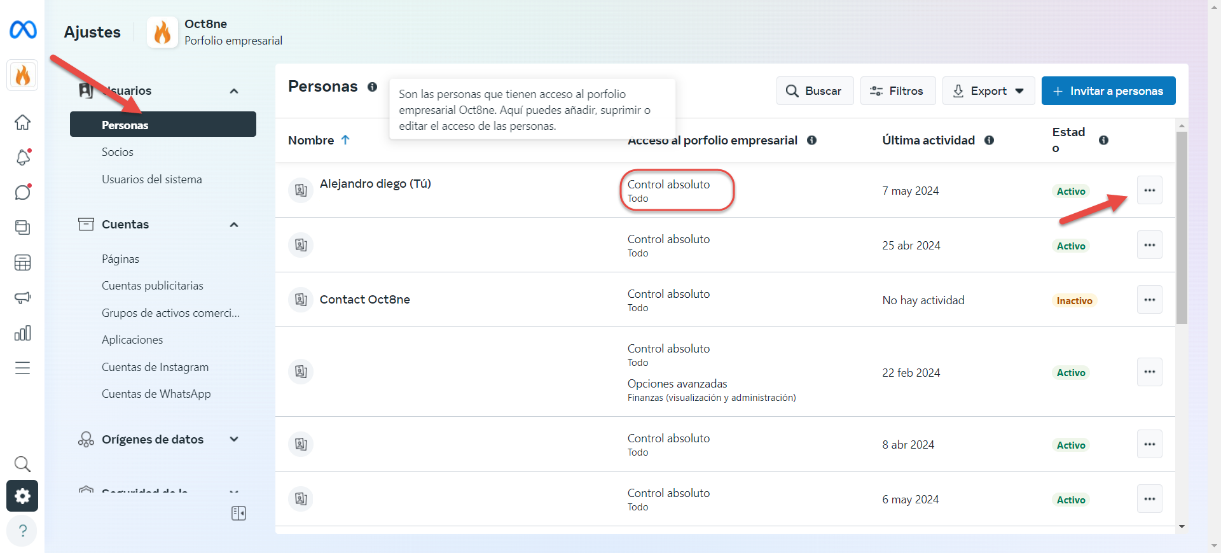The image size is (1221, 553).
Task: Click Invitar a personas button
Action: [1108, 91]
